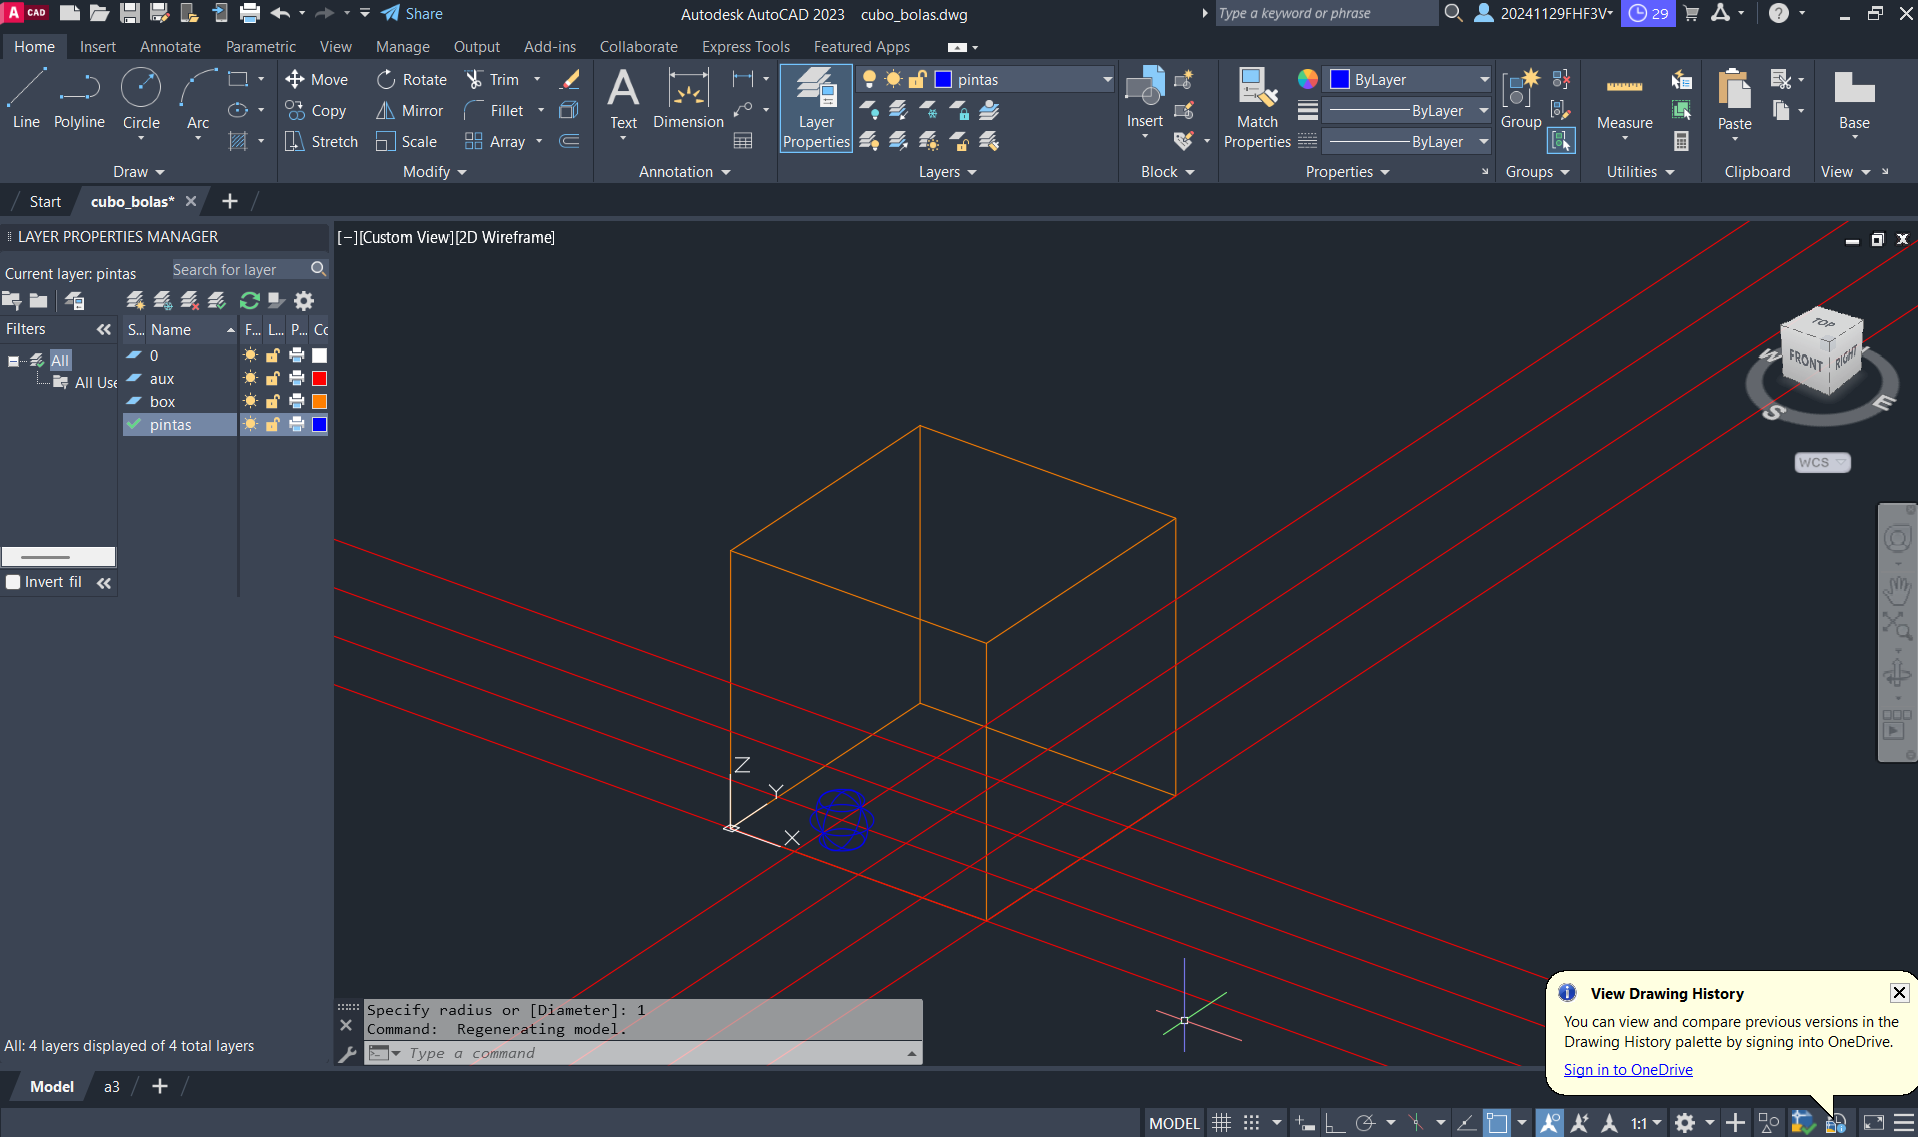Click the Dimension annotation tool
Viewport: 1918px width, 1137px height.
(688, 98)
